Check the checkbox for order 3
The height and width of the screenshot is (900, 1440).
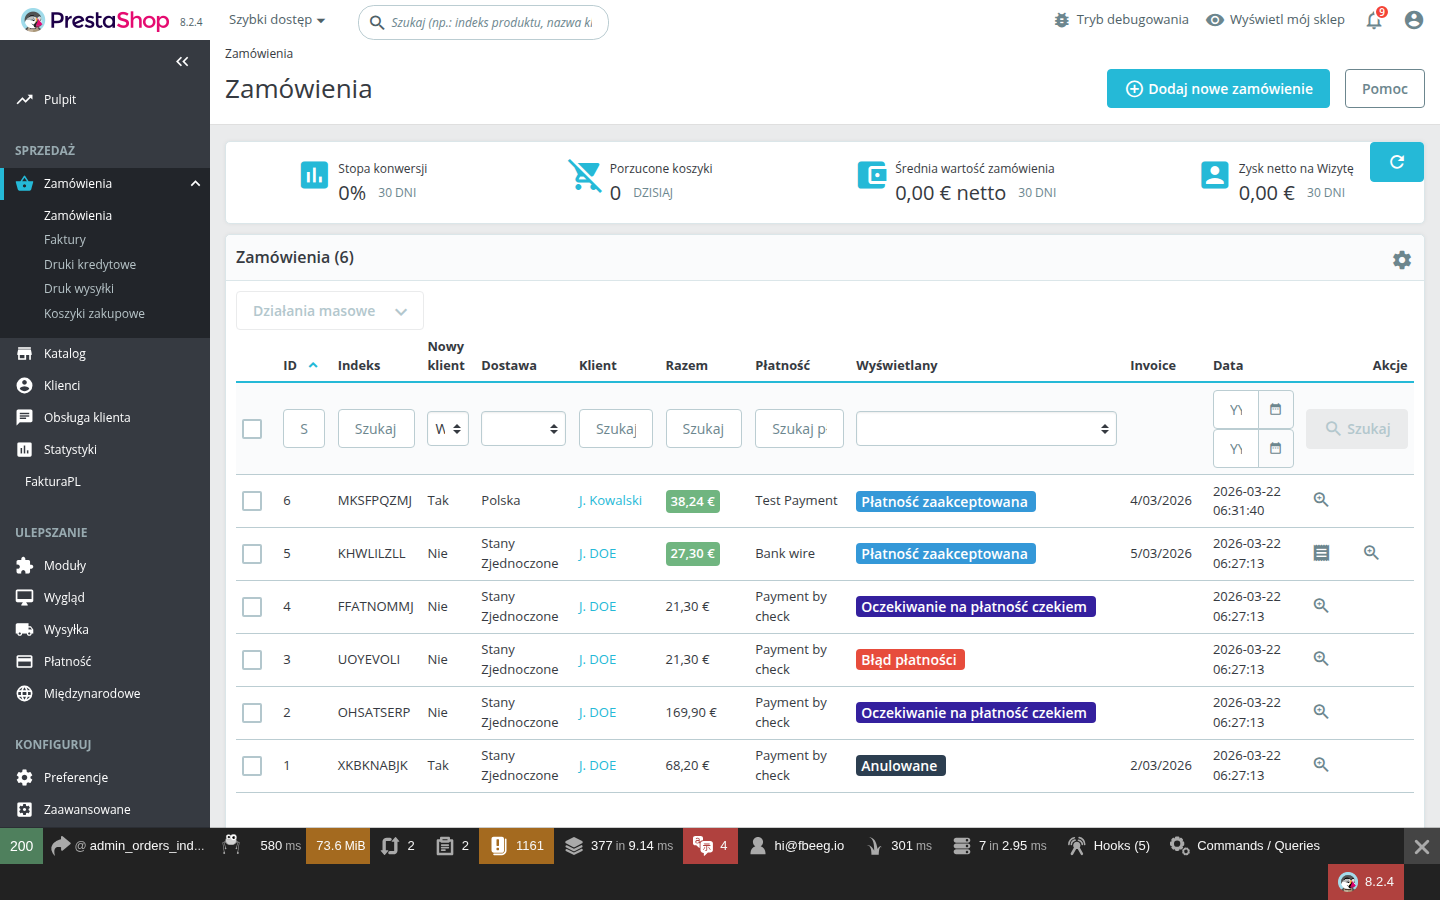pos(251,659)
